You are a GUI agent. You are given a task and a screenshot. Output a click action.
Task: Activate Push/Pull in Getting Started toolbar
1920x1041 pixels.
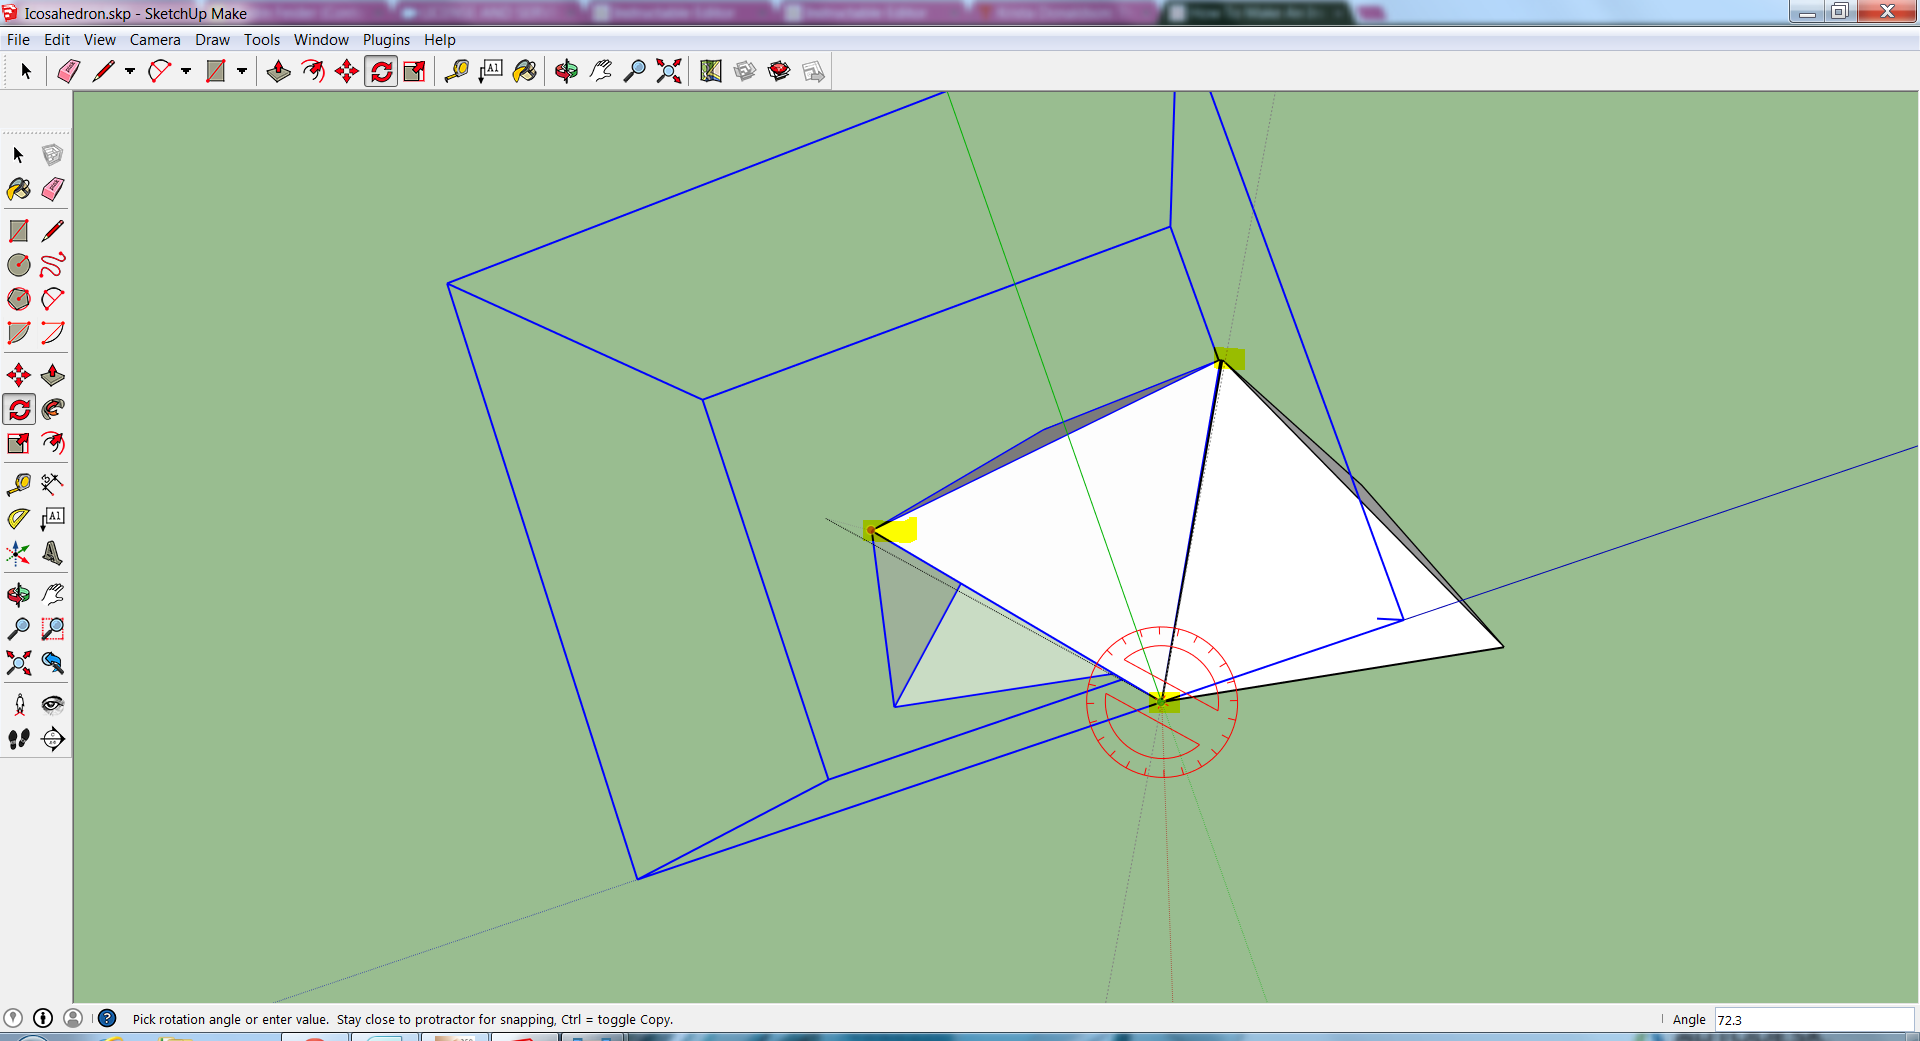coord(279,71)
